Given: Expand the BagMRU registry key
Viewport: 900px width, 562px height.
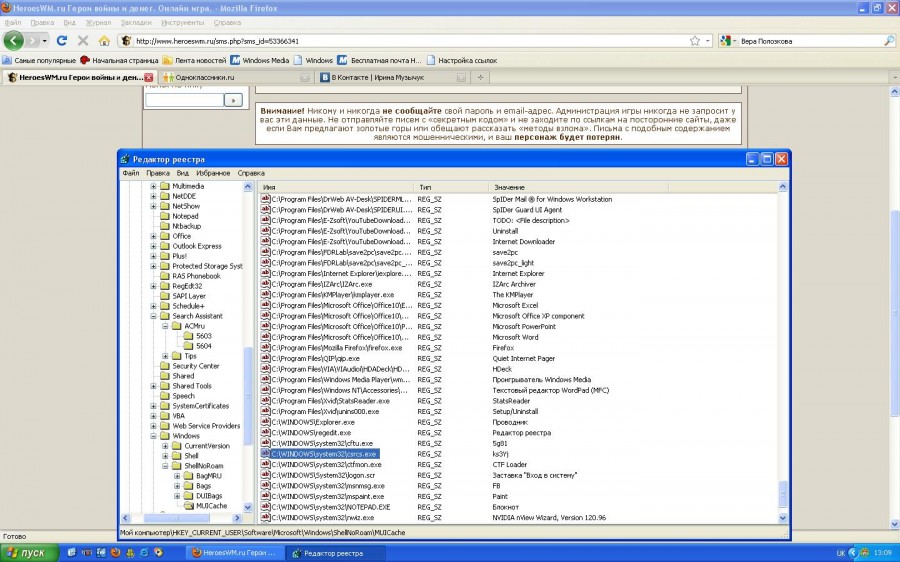Looking at the screenshot, I should pyautogui.click(x=177, y=476).
